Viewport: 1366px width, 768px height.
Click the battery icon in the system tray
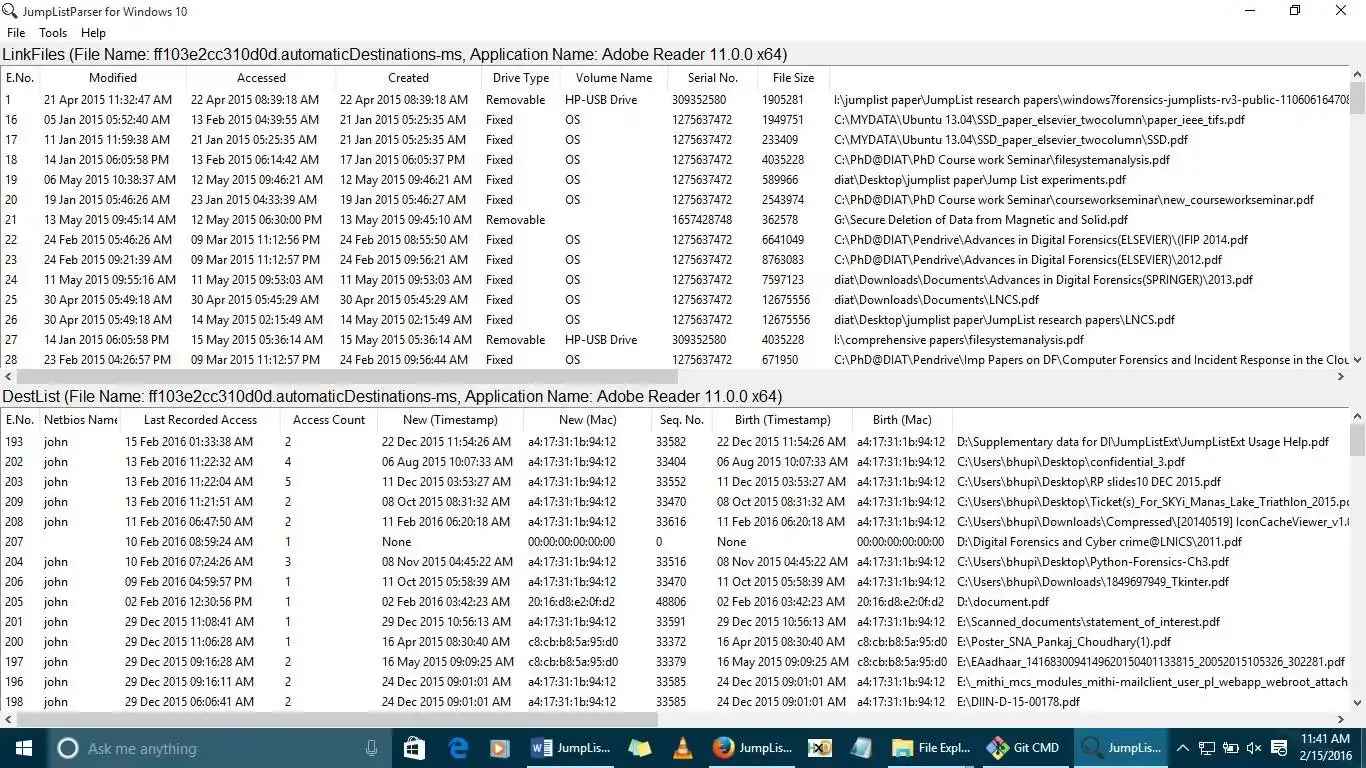tap(1229, 748)
